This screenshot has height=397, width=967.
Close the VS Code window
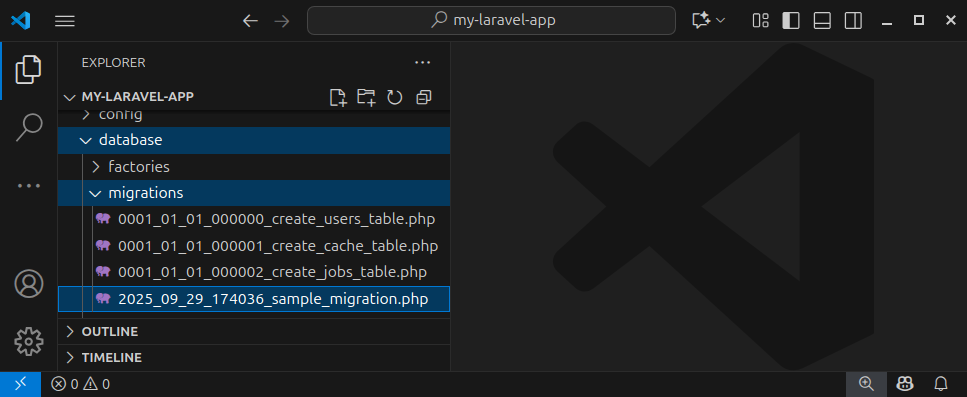coord(950,21)
